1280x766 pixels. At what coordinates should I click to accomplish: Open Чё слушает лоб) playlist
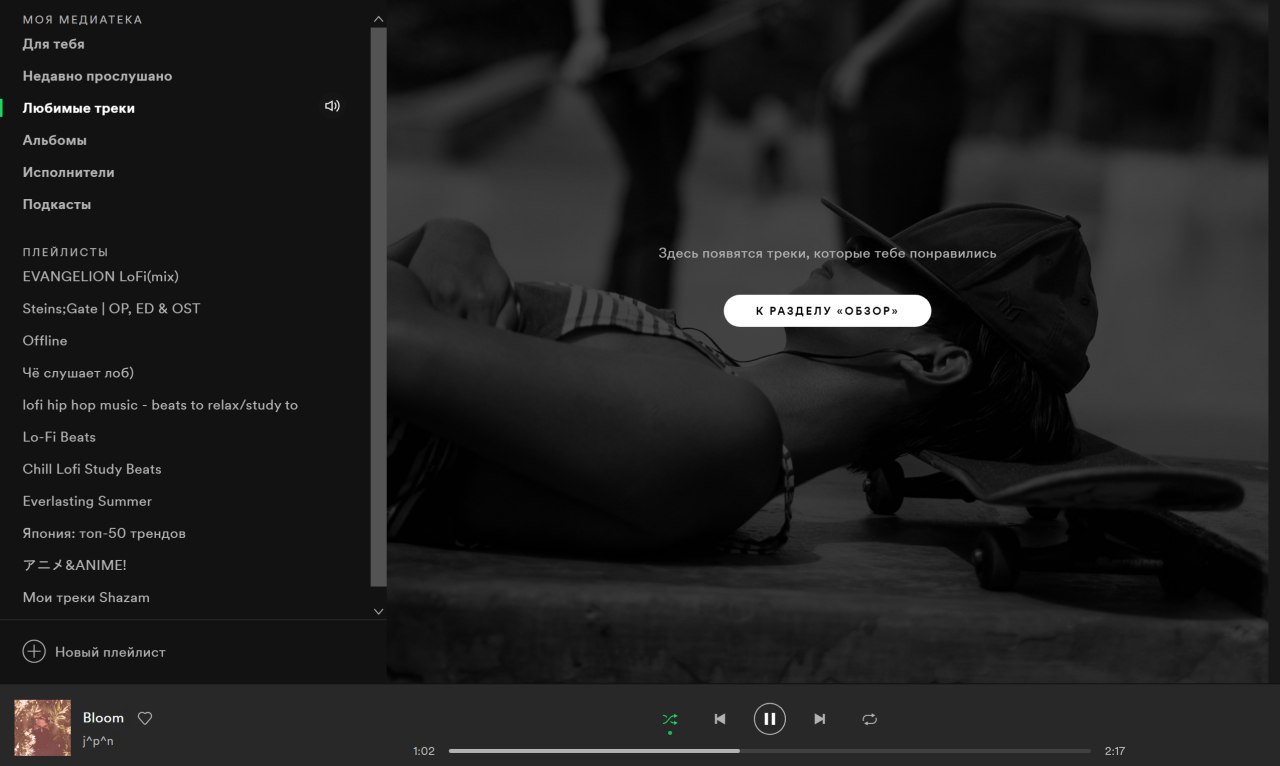point(78,373)
